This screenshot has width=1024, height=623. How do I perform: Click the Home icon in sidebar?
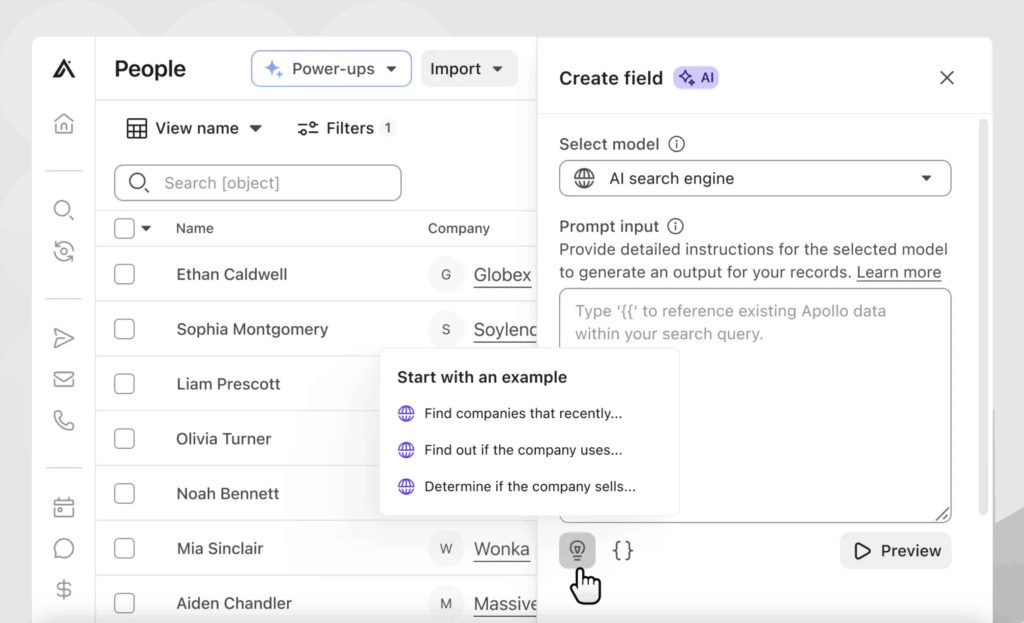click(64, 124)
